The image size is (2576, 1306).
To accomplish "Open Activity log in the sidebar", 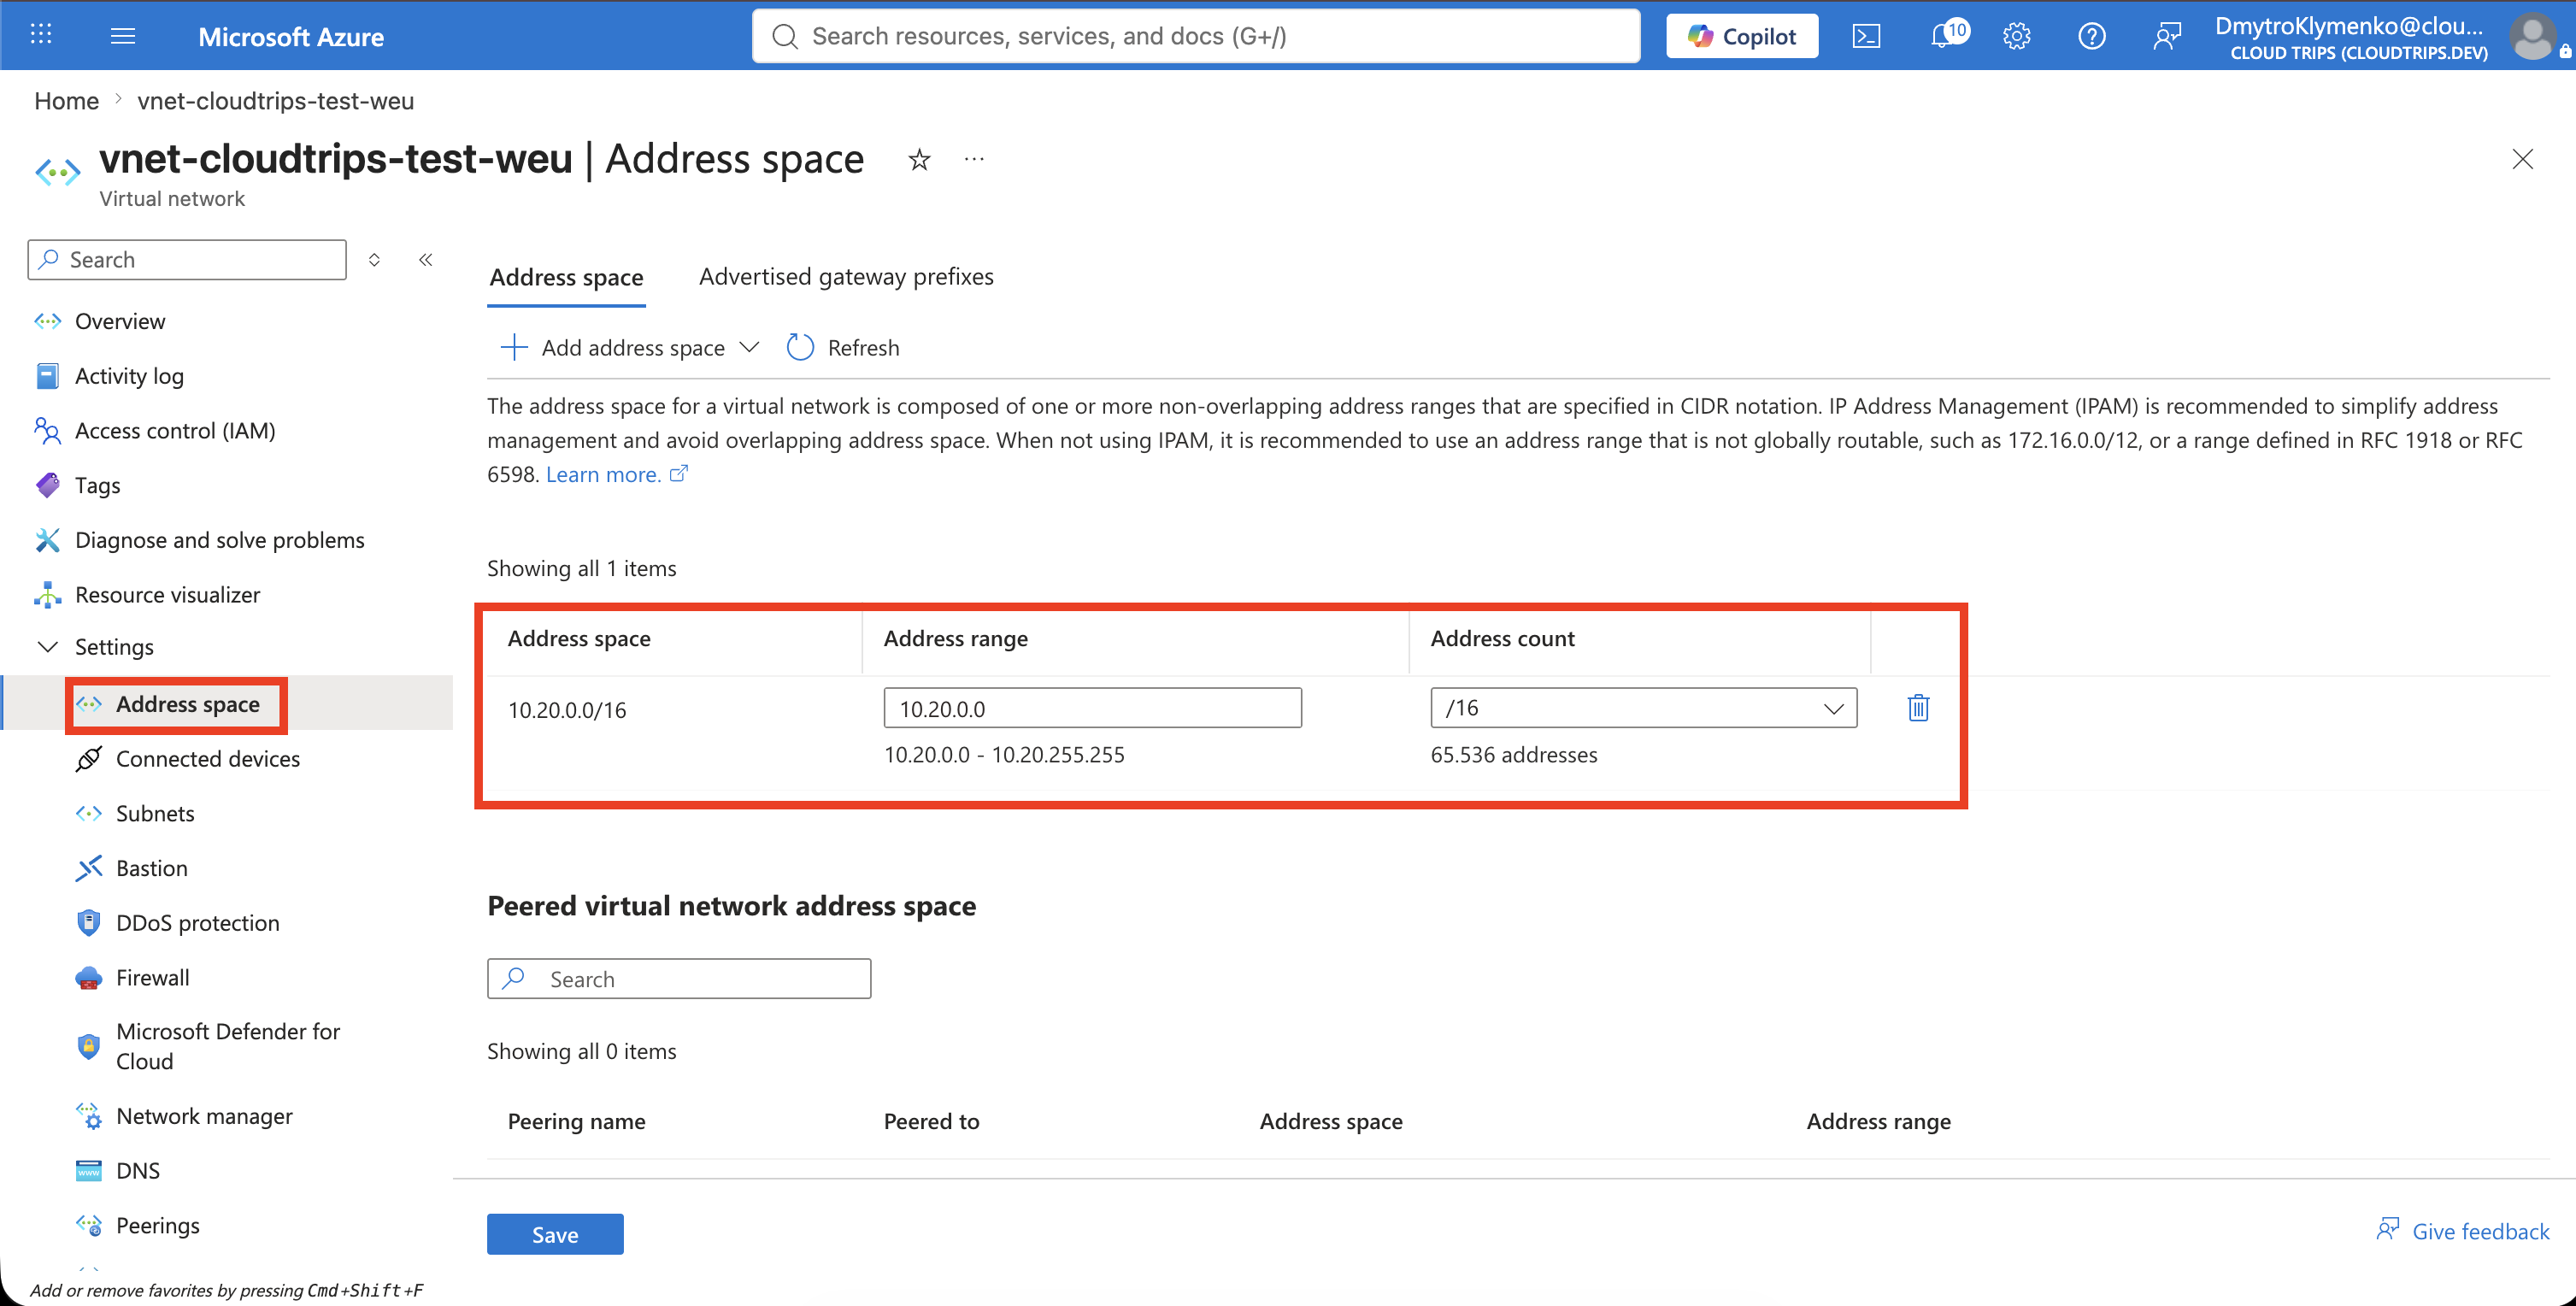I will (129, 376).
